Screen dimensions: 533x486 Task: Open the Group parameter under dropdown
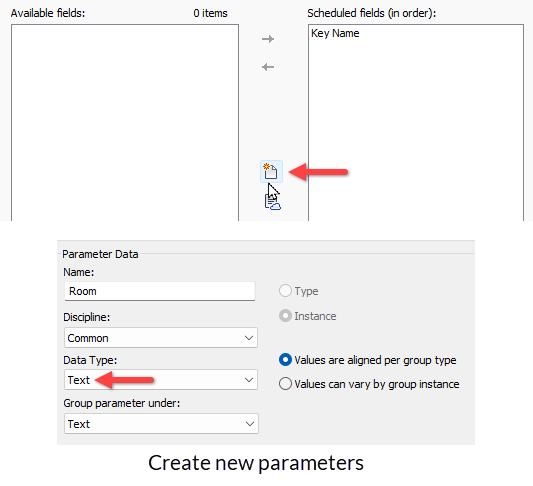point(161,424)
